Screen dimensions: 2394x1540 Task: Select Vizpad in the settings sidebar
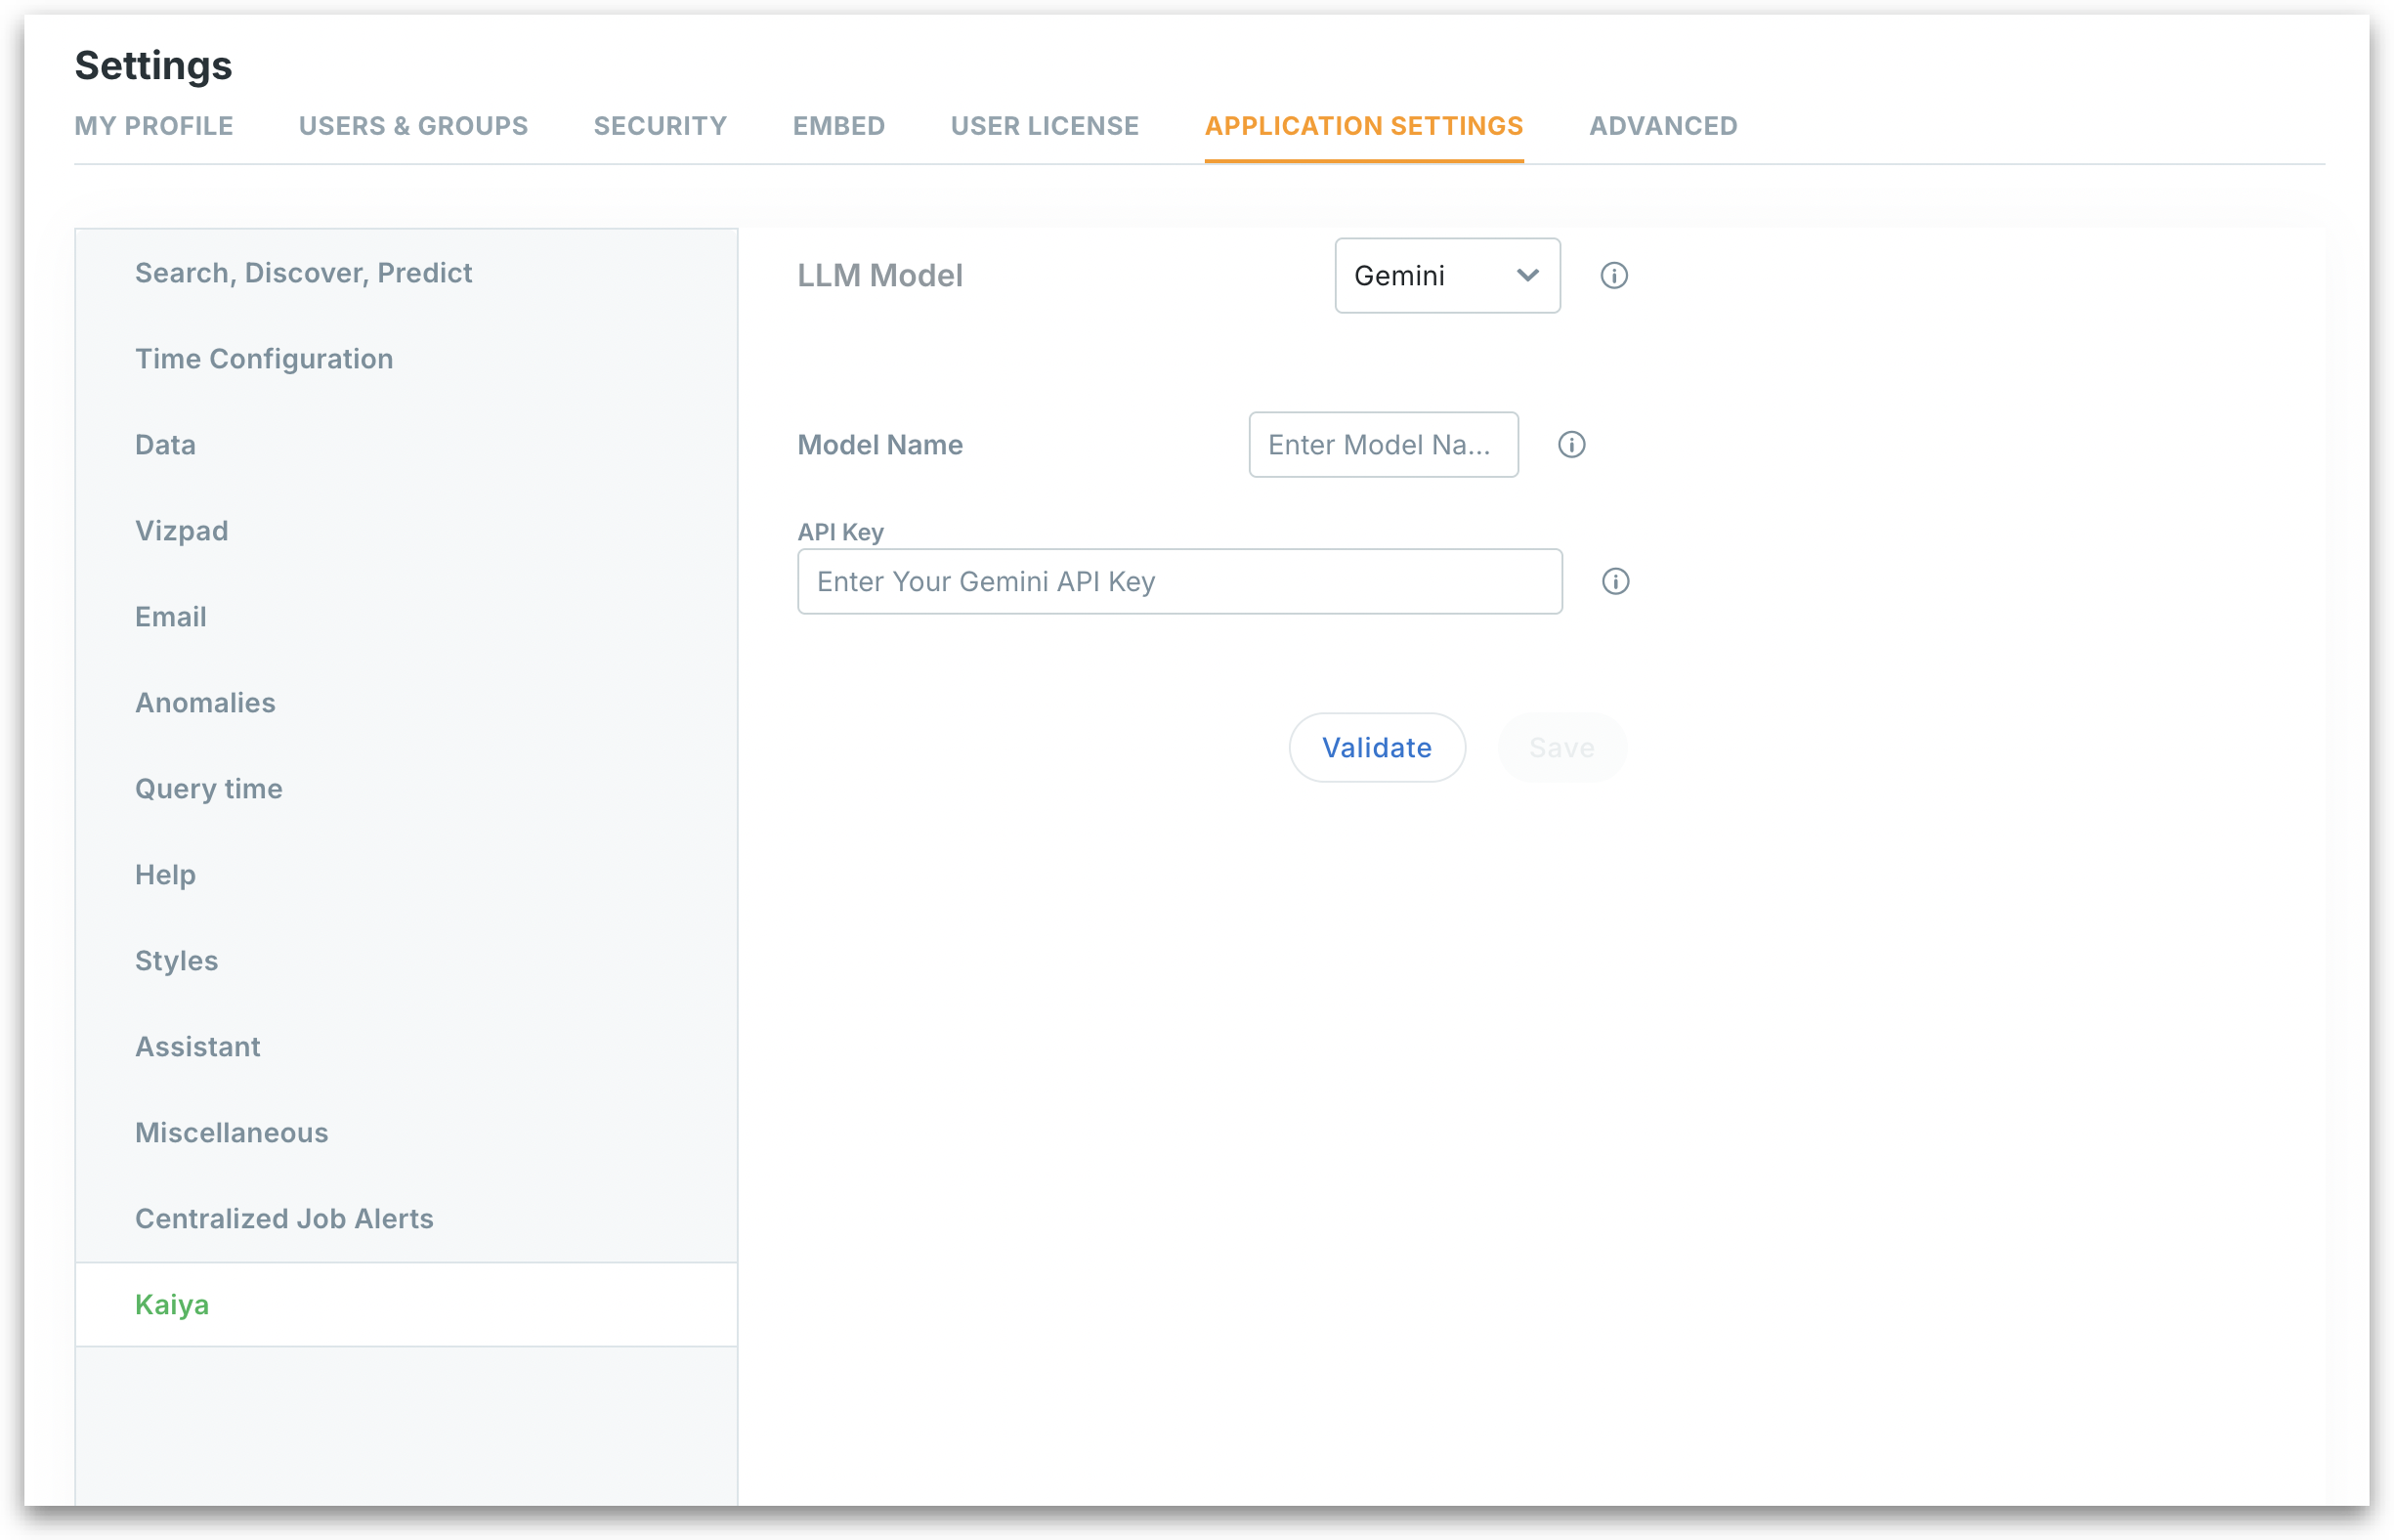[182, 530]
